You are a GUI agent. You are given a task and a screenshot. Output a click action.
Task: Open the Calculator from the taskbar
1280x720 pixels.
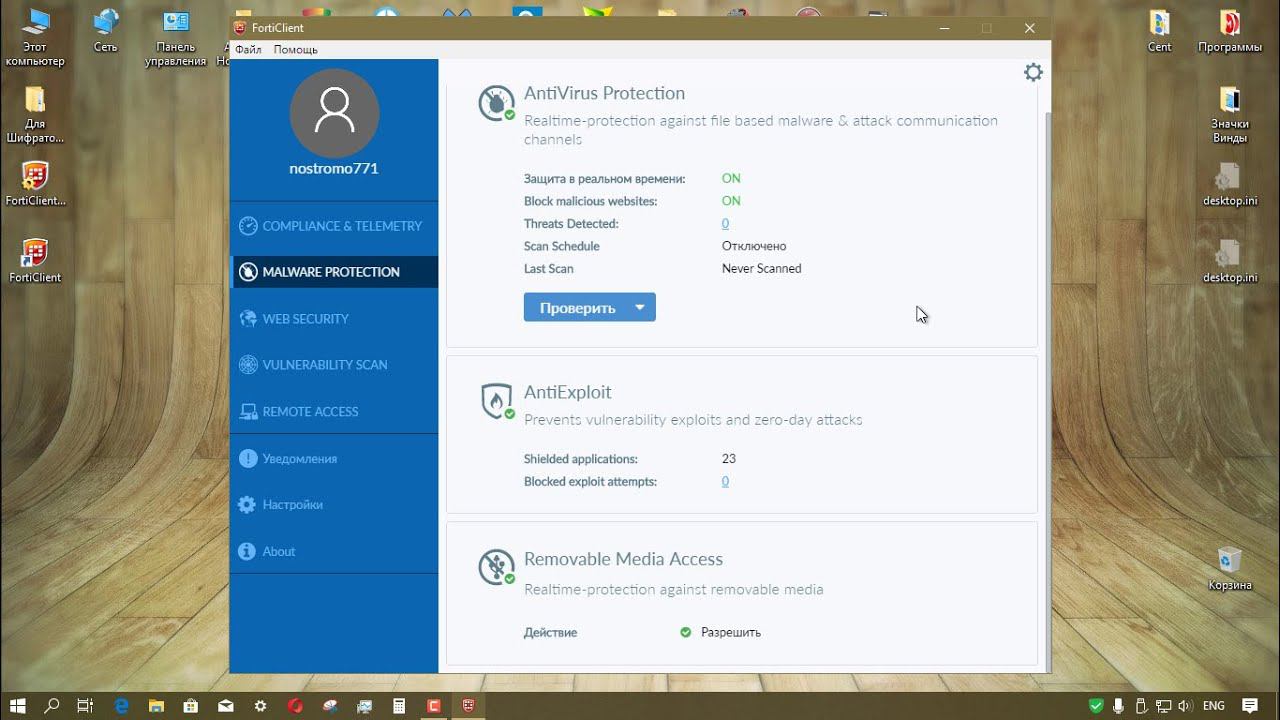click(x=400, y=705)
